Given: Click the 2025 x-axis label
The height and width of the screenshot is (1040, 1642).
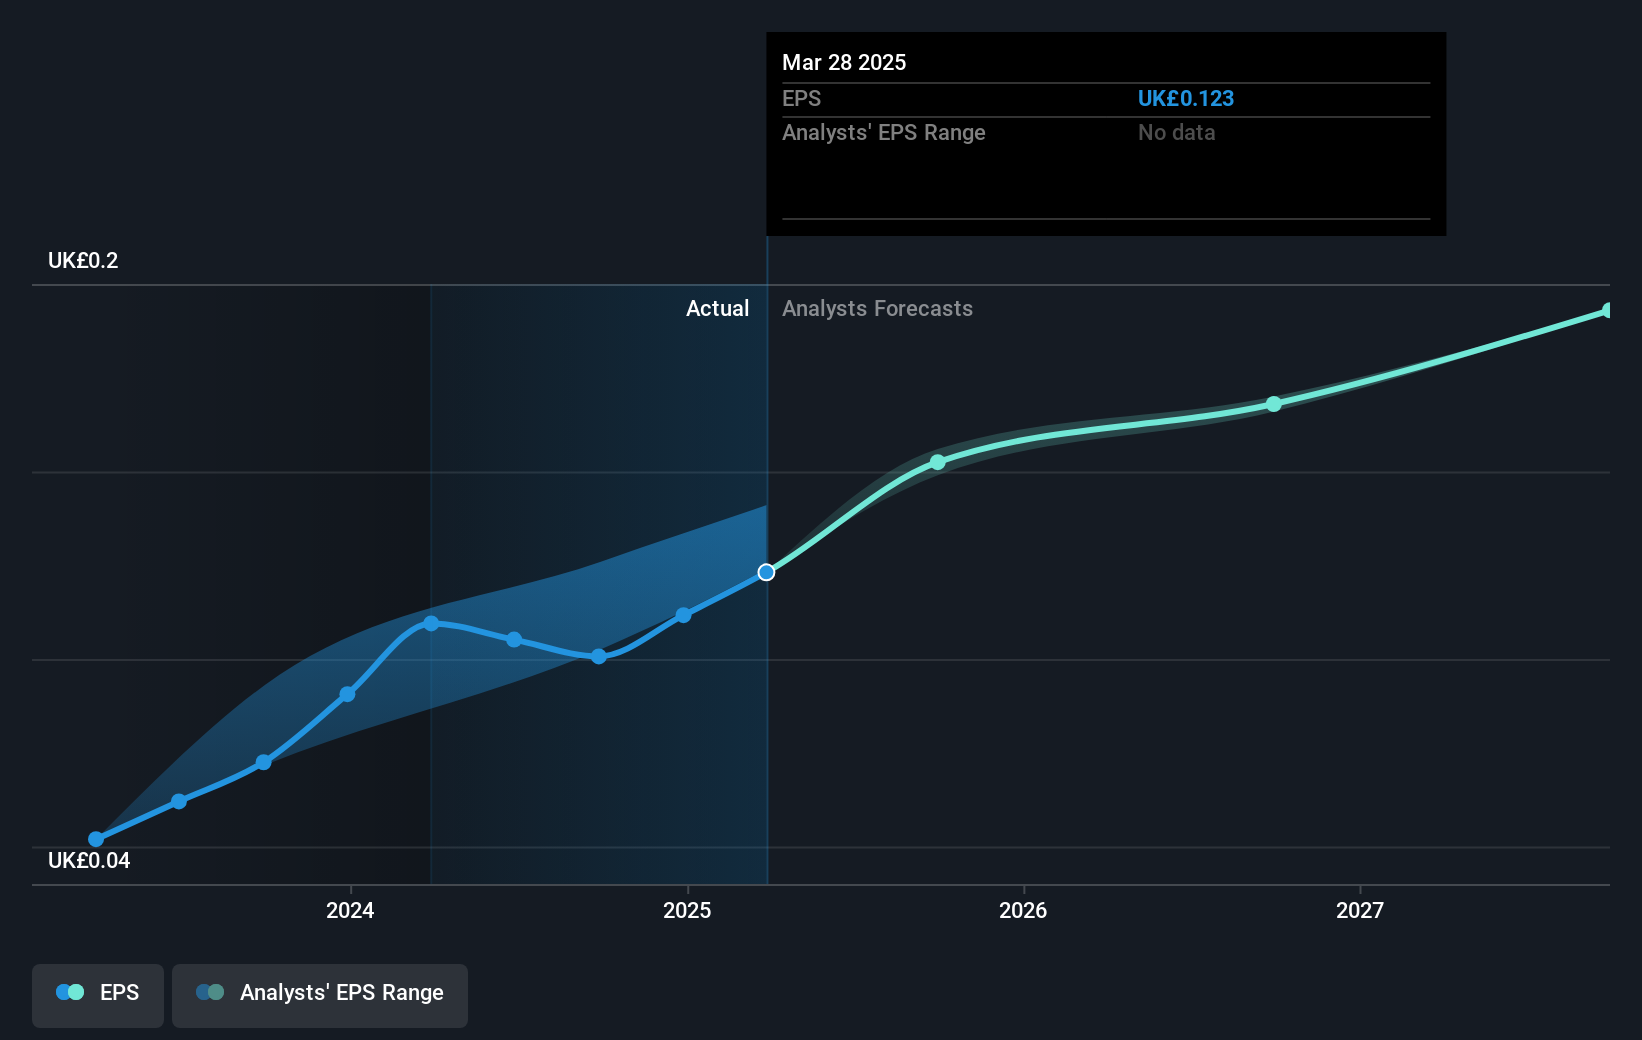Looking at the screenshot, I should [687, 910].
